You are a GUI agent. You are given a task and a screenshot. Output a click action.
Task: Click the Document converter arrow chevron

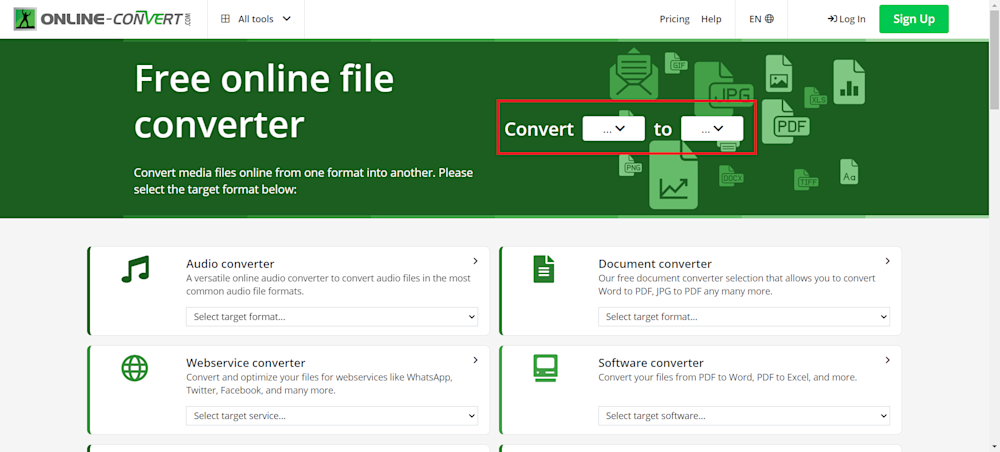click(x=887, y=261)
